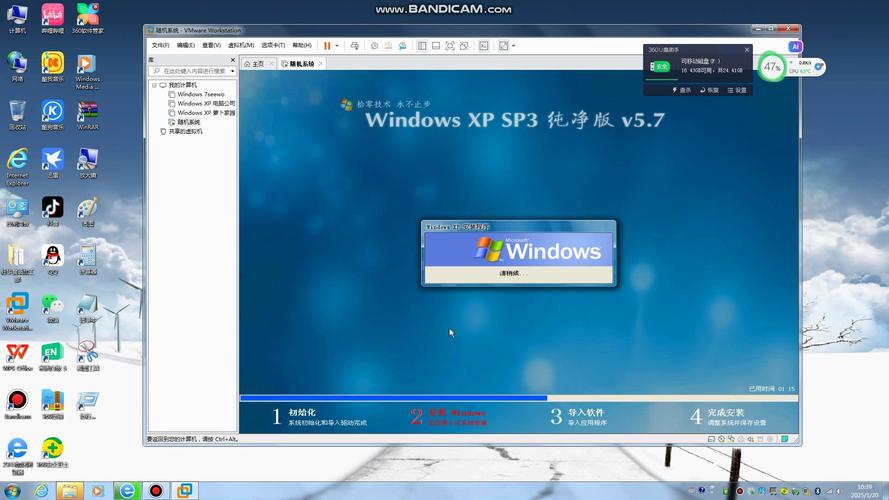This screenshot has width=889, height=500.
Task: Toggle the library sidebar view icon
Action: [x=422, y=45]
